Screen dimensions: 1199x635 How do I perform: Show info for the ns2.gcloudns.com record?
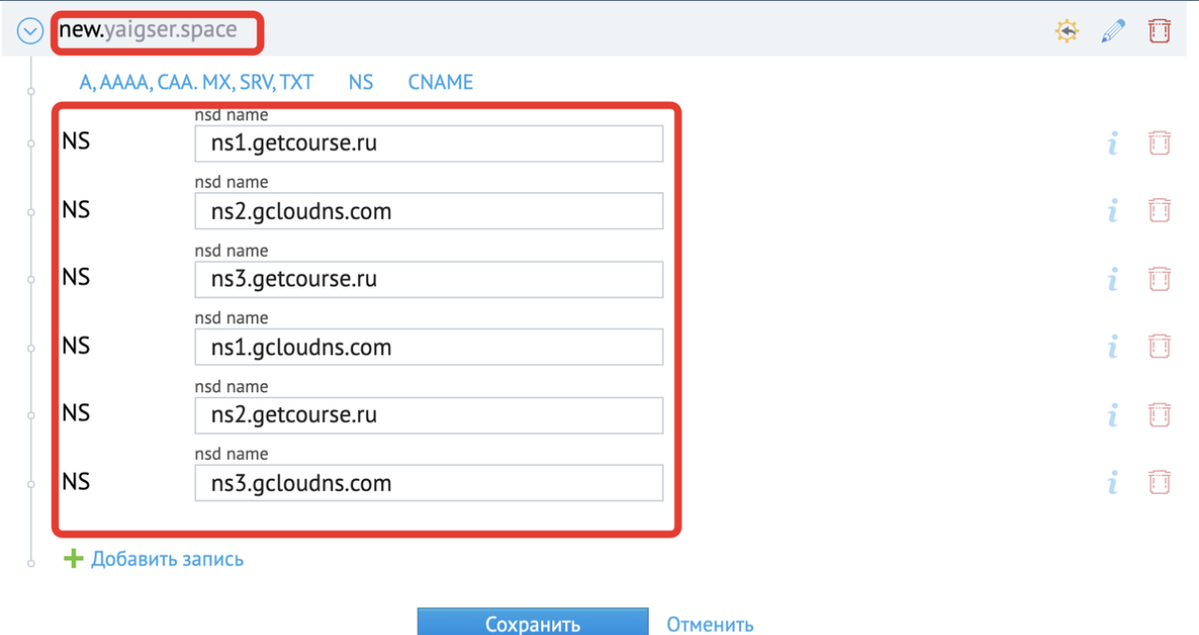click(x=1113, y=210)
